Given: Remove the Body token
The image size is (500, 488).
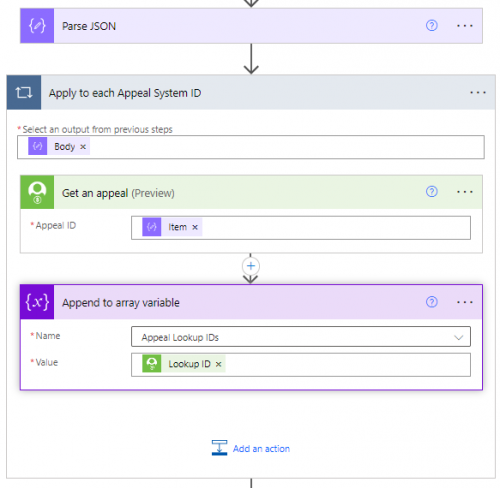Looking at the screenshot, I should (83, 147).
